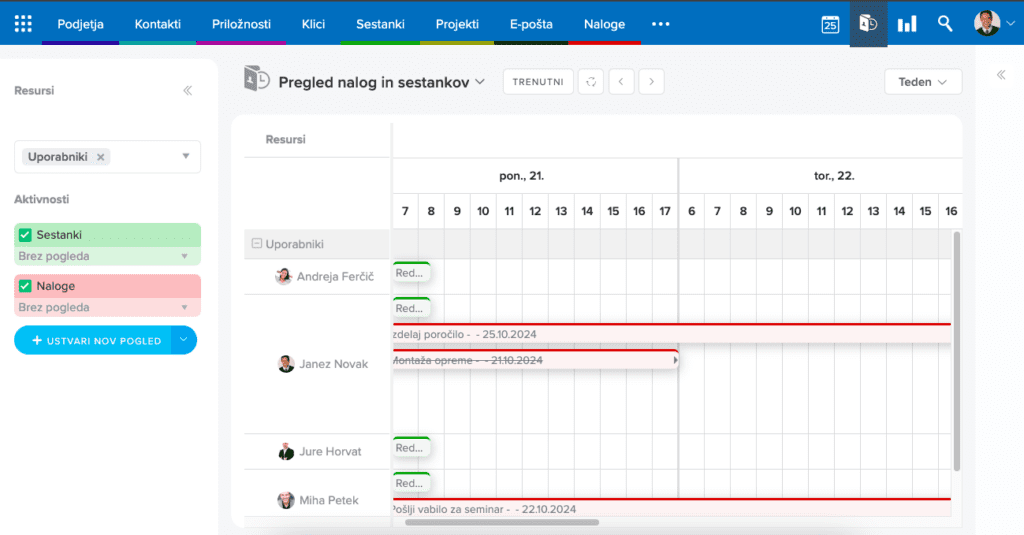
Task: Go to previous period with left arrow
Action: 622,82
